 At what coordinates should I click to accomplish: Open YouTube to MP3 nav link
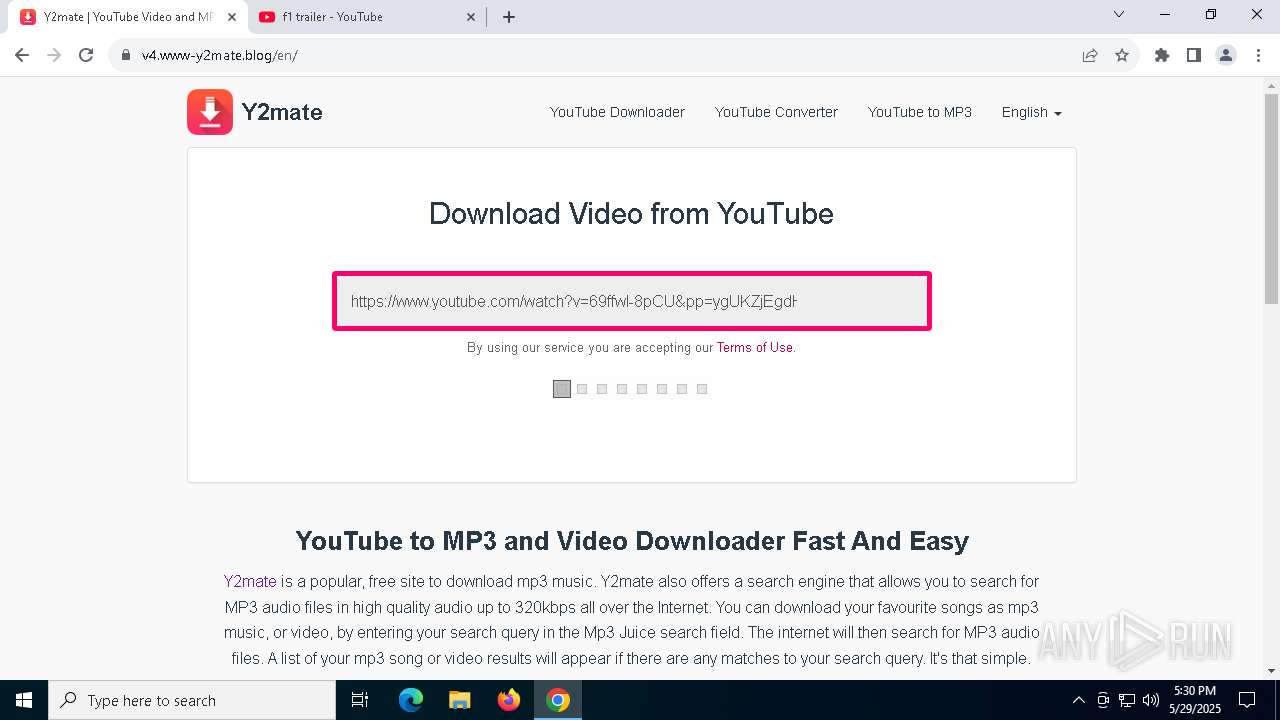pos(920,112)
